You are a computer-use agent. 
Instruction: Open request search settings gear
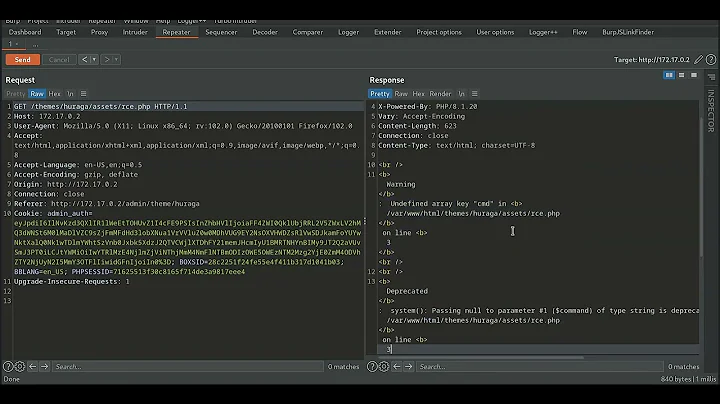[20, 366]
